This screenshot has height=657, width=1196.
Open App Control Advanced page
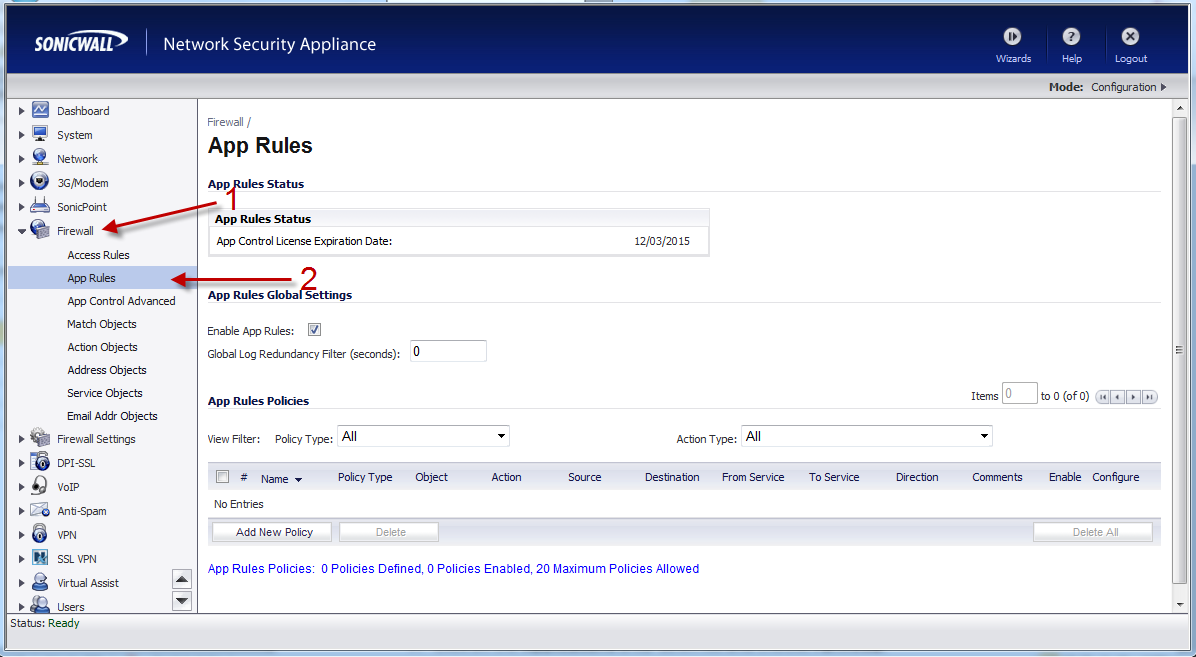pos(121,301)
